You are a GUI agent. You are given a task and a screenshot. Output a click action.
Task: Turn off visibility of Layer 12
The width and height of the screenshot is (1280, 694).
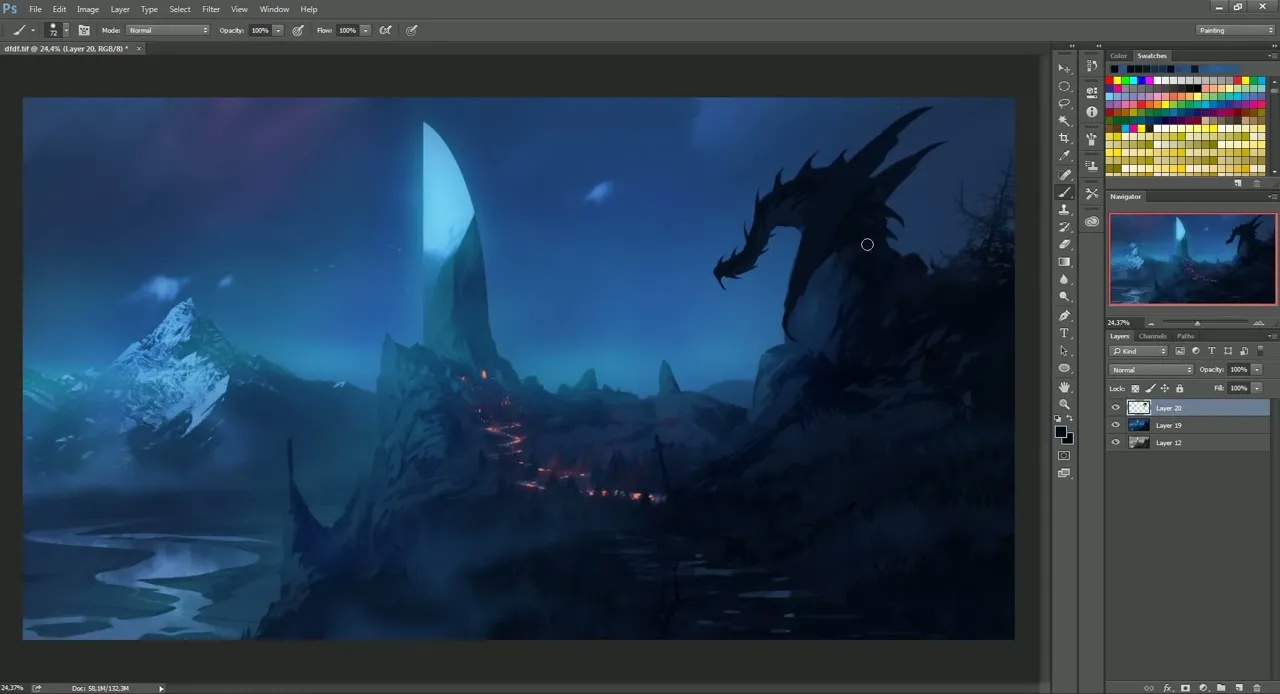1116,442
